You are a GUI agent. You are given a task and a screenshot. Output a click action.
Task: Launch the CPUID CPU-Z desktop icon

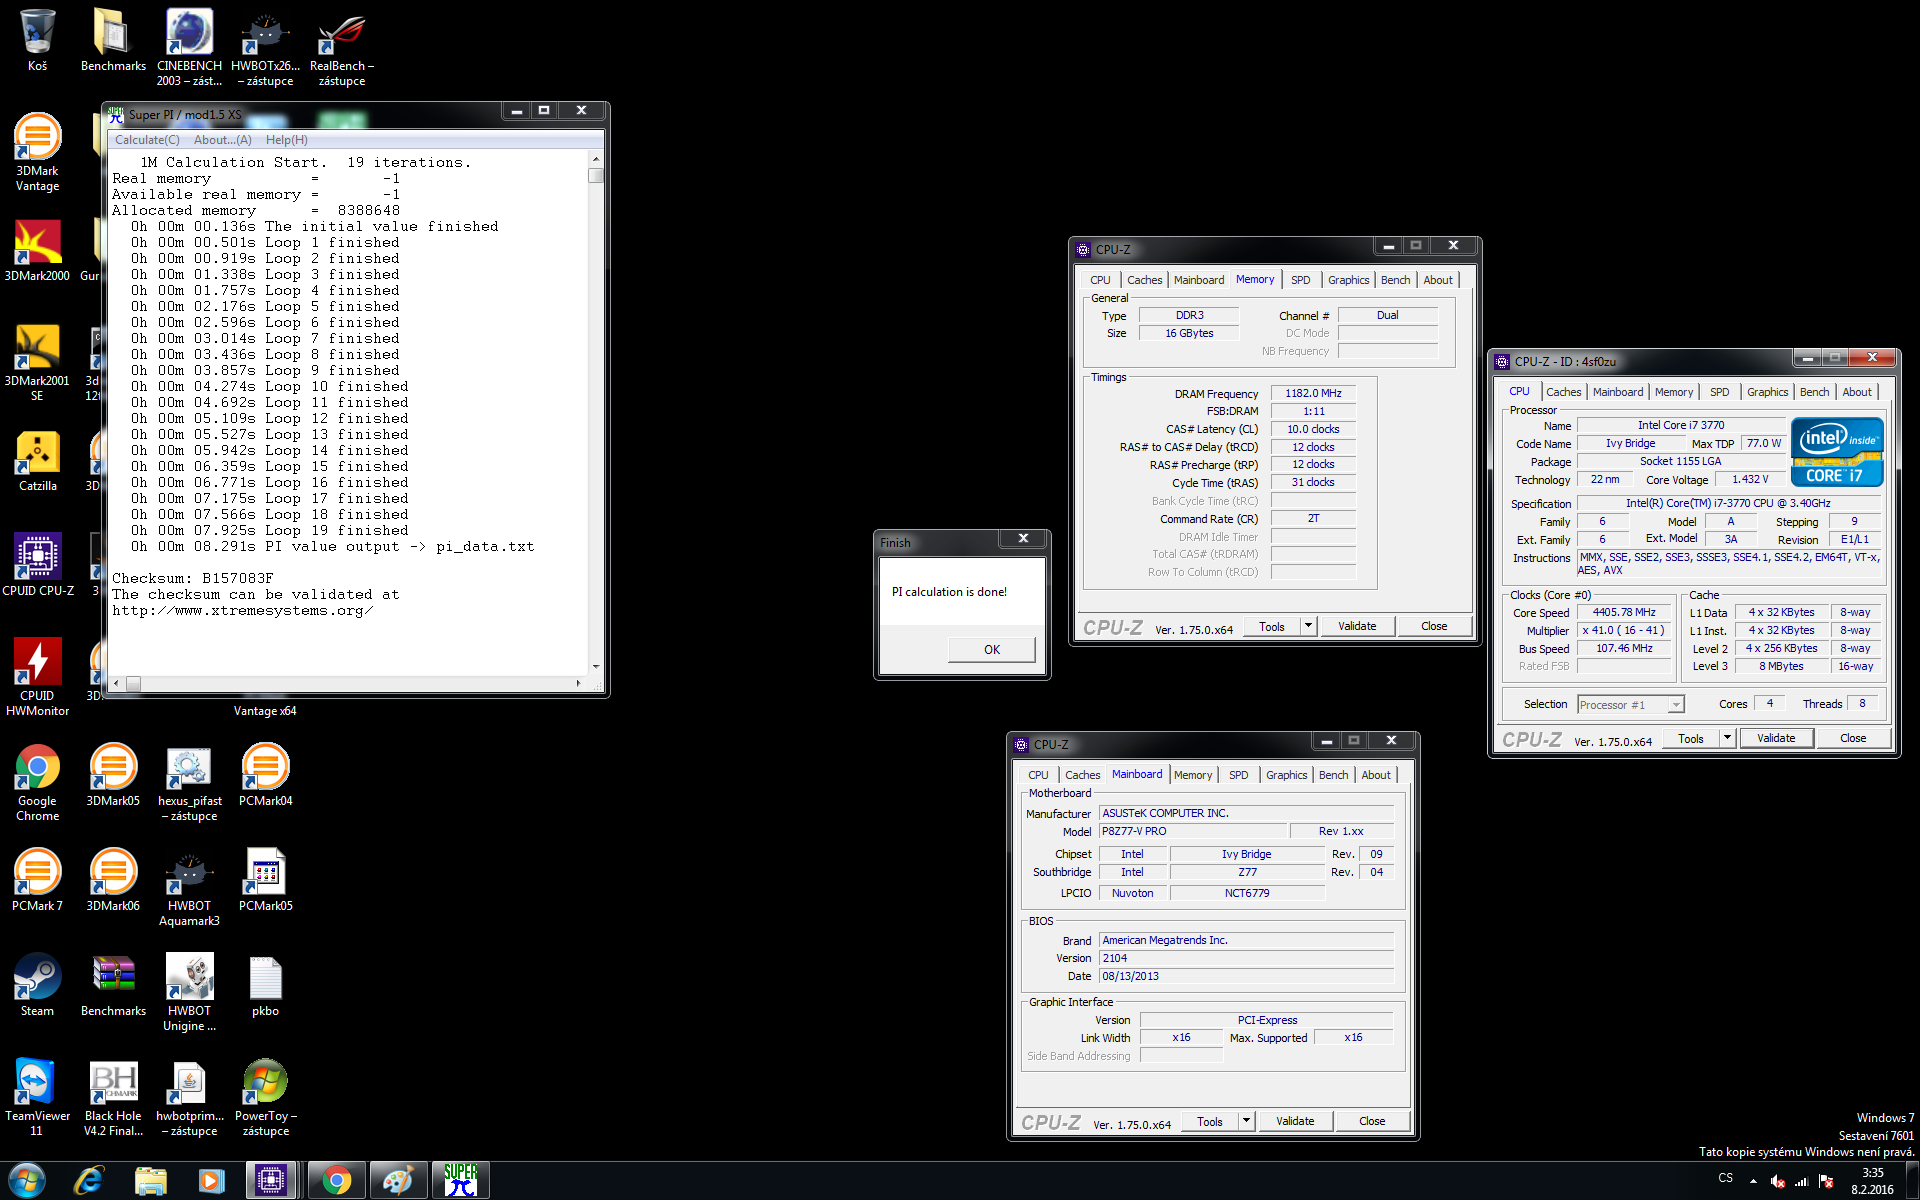(x=37, y=565)
